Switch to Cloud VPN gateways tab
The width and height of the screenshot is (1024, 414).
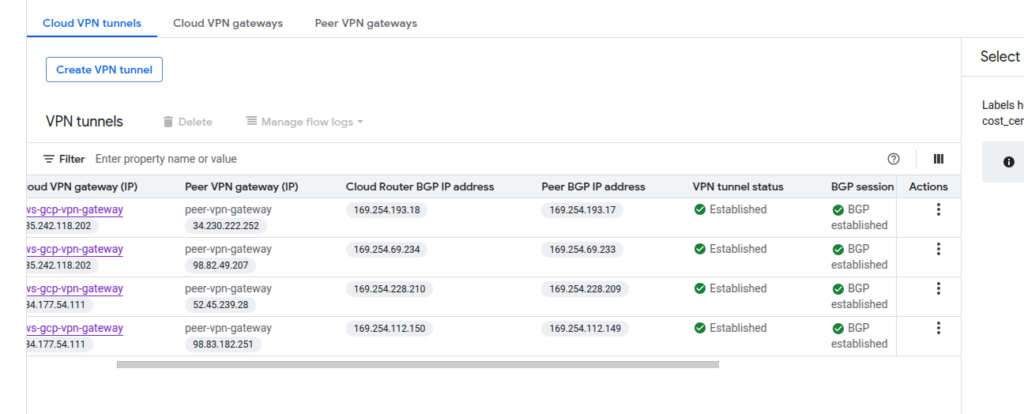click(x=227, y=23)
